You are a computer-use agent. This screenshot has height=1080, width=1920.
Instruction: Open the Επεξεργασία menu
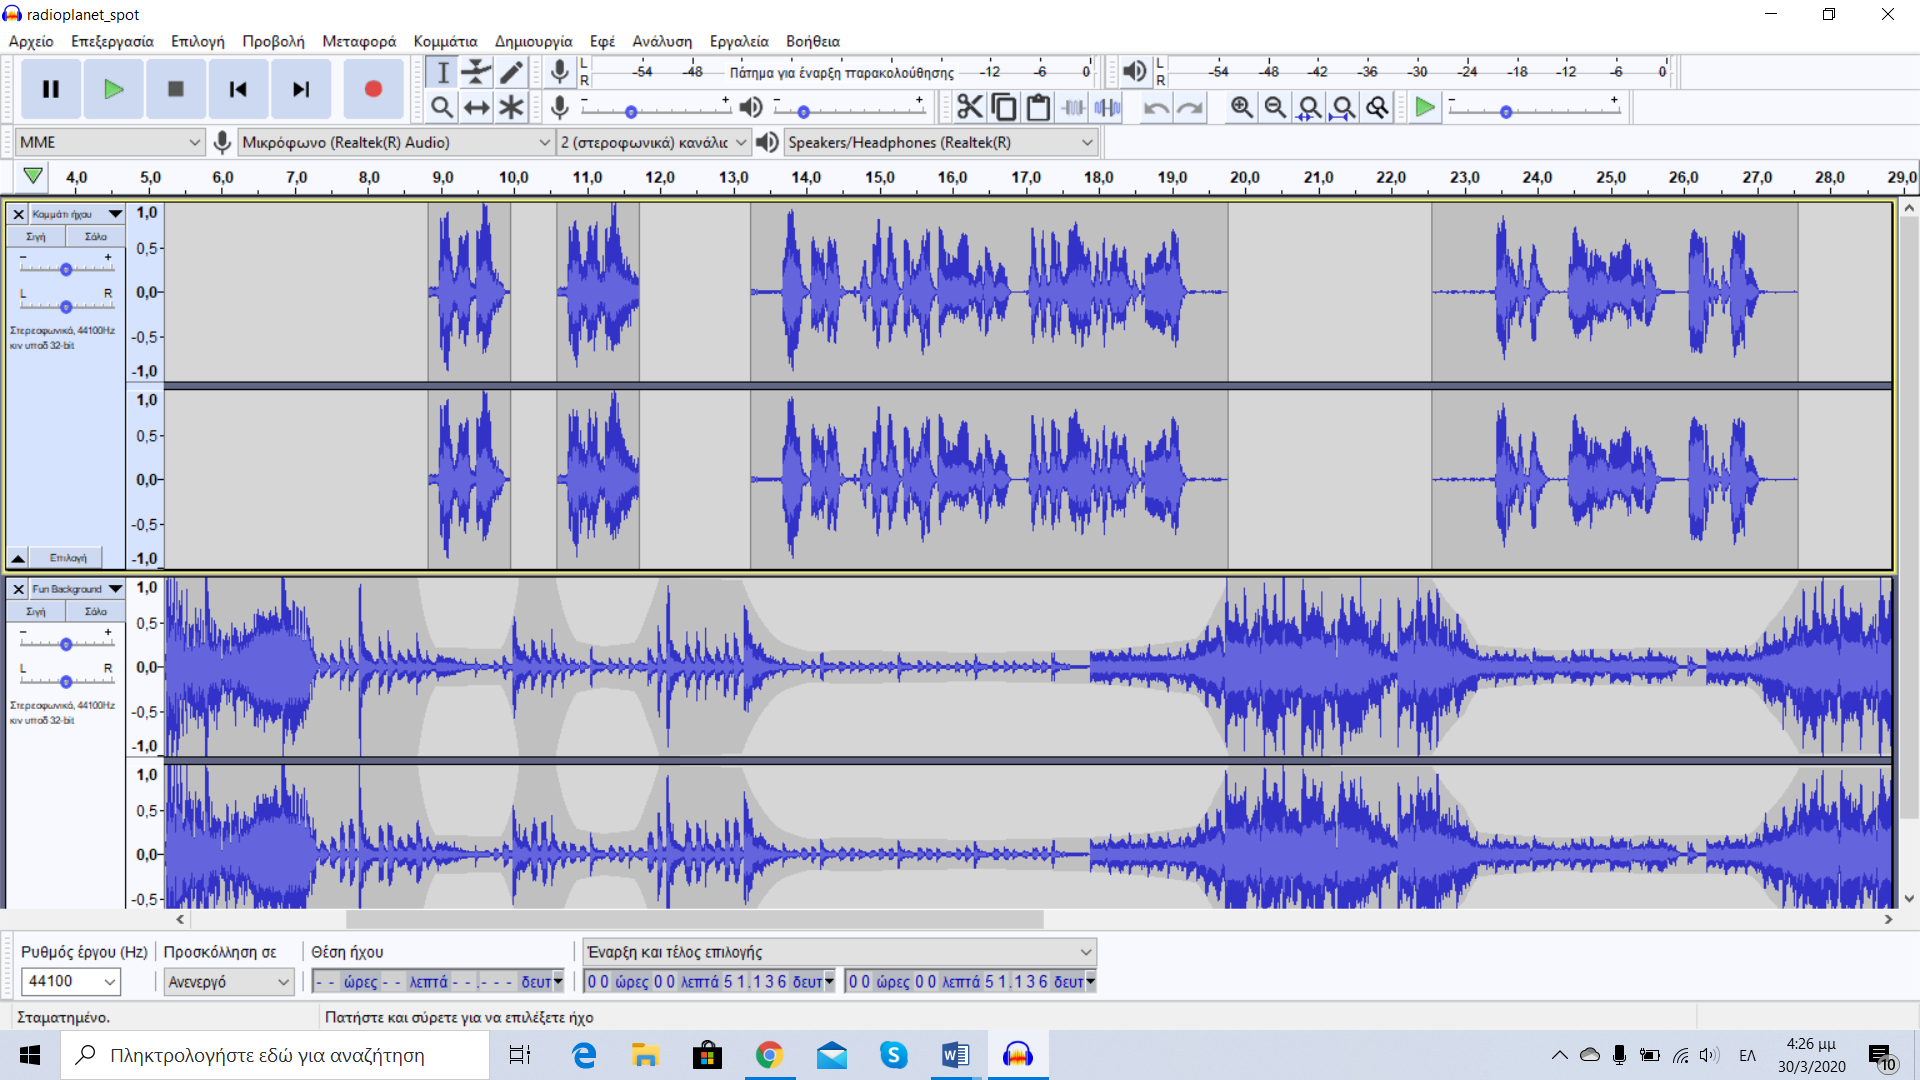pos(112,41)
